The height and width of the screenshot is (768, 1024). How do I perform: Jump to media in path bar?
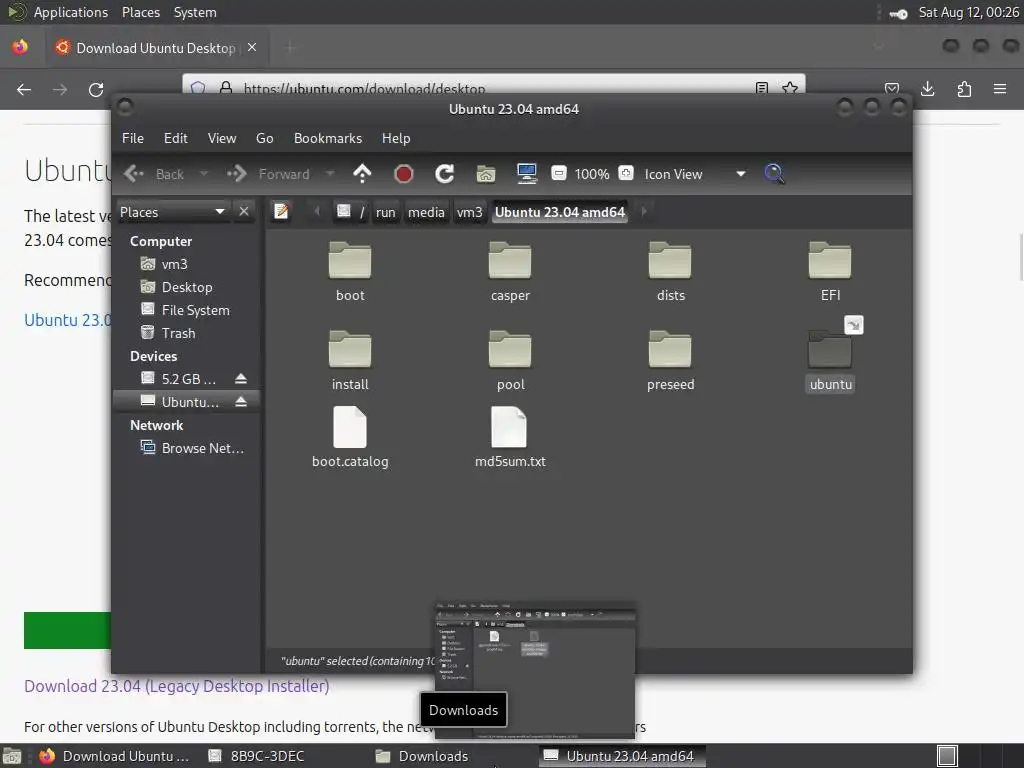[426, 212]
